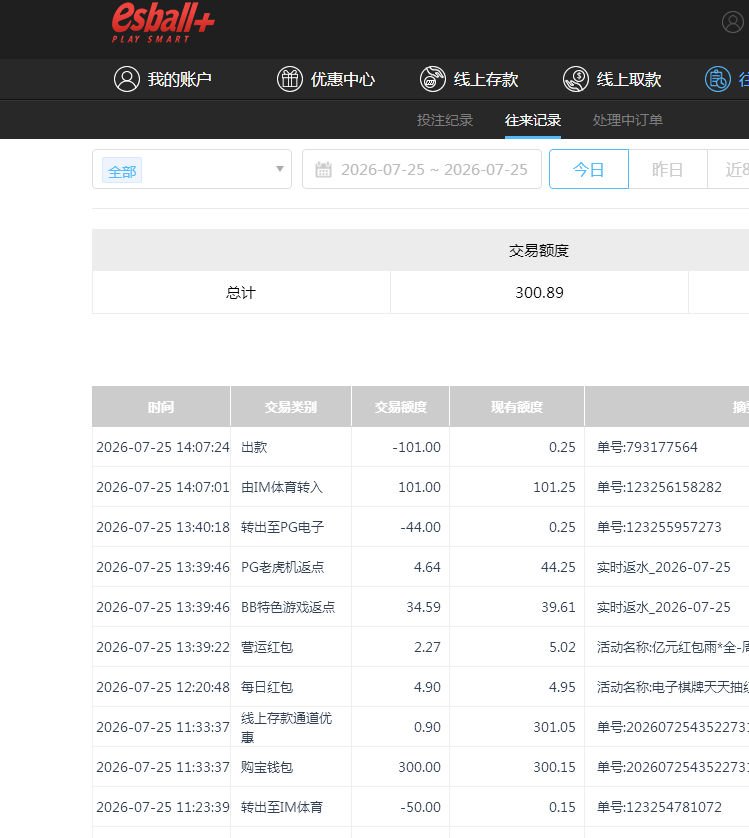
Task: Click order number 单号:123254781072
Action: coord(659,807)
